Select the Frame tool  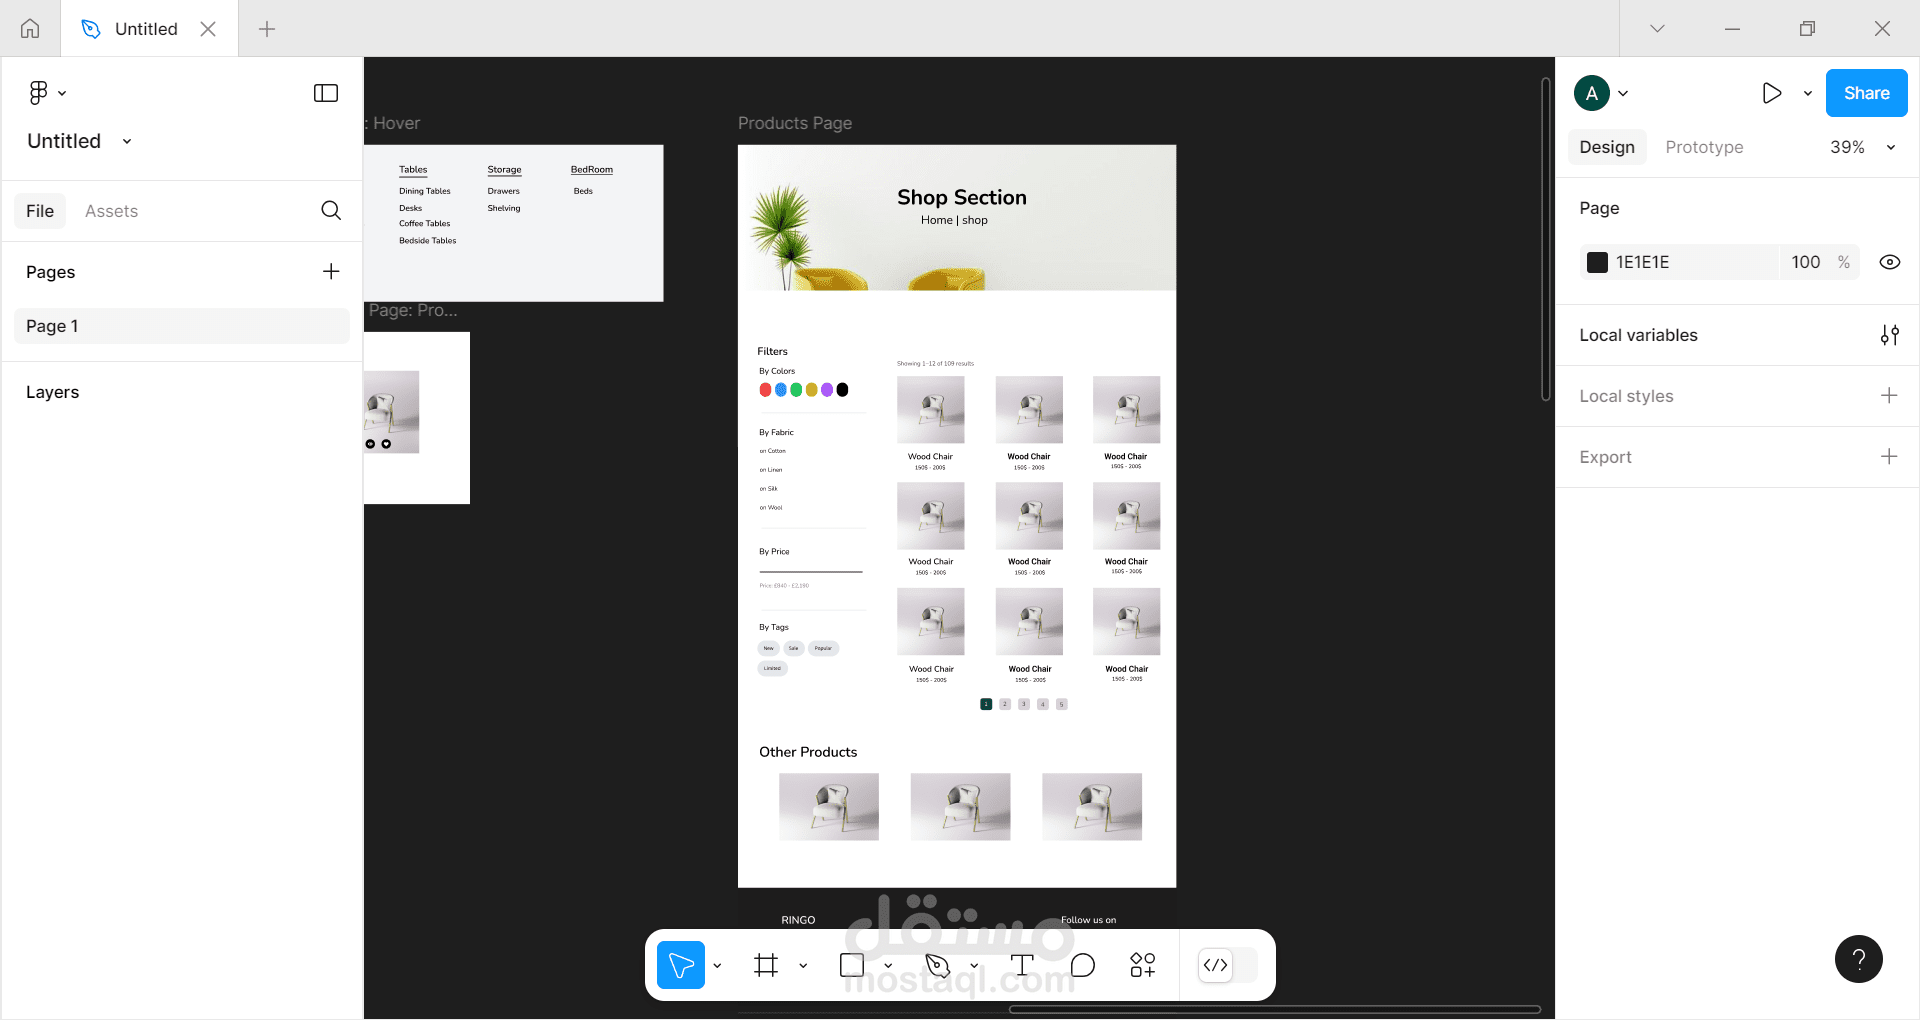point(766,965)
